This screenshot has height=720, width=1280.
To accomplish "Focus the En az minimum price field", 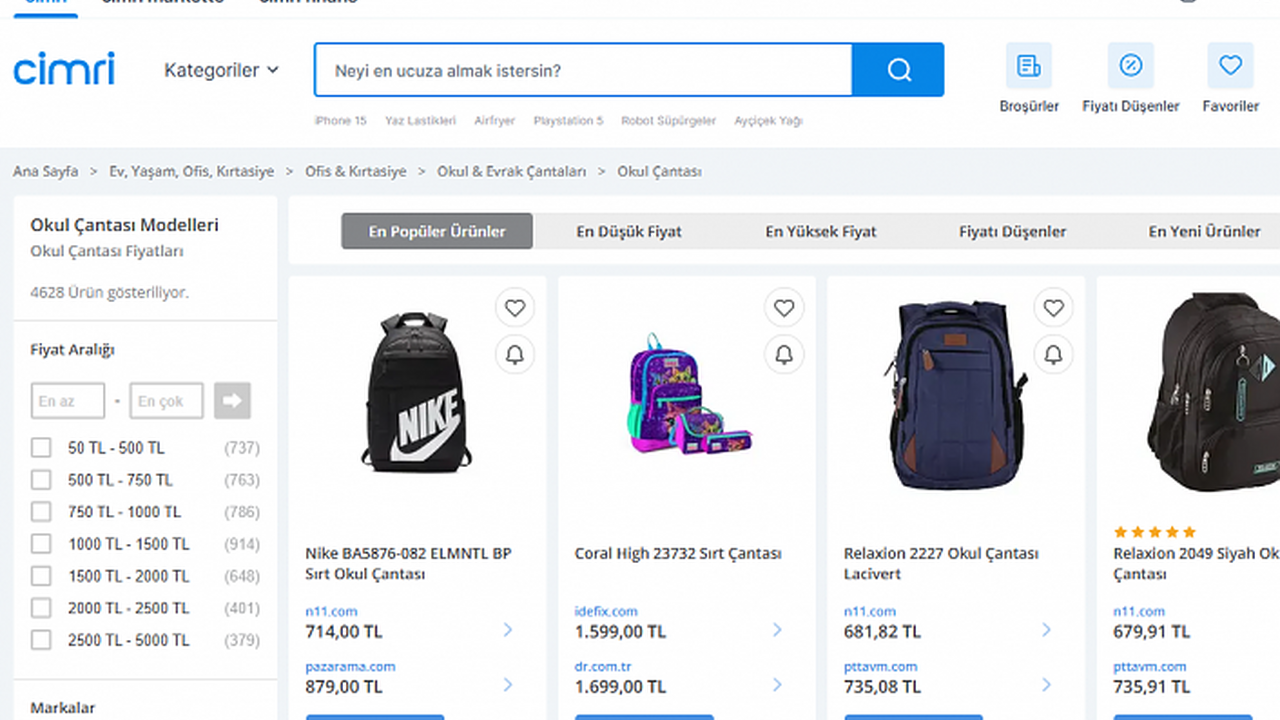I will tap(67, 401).
